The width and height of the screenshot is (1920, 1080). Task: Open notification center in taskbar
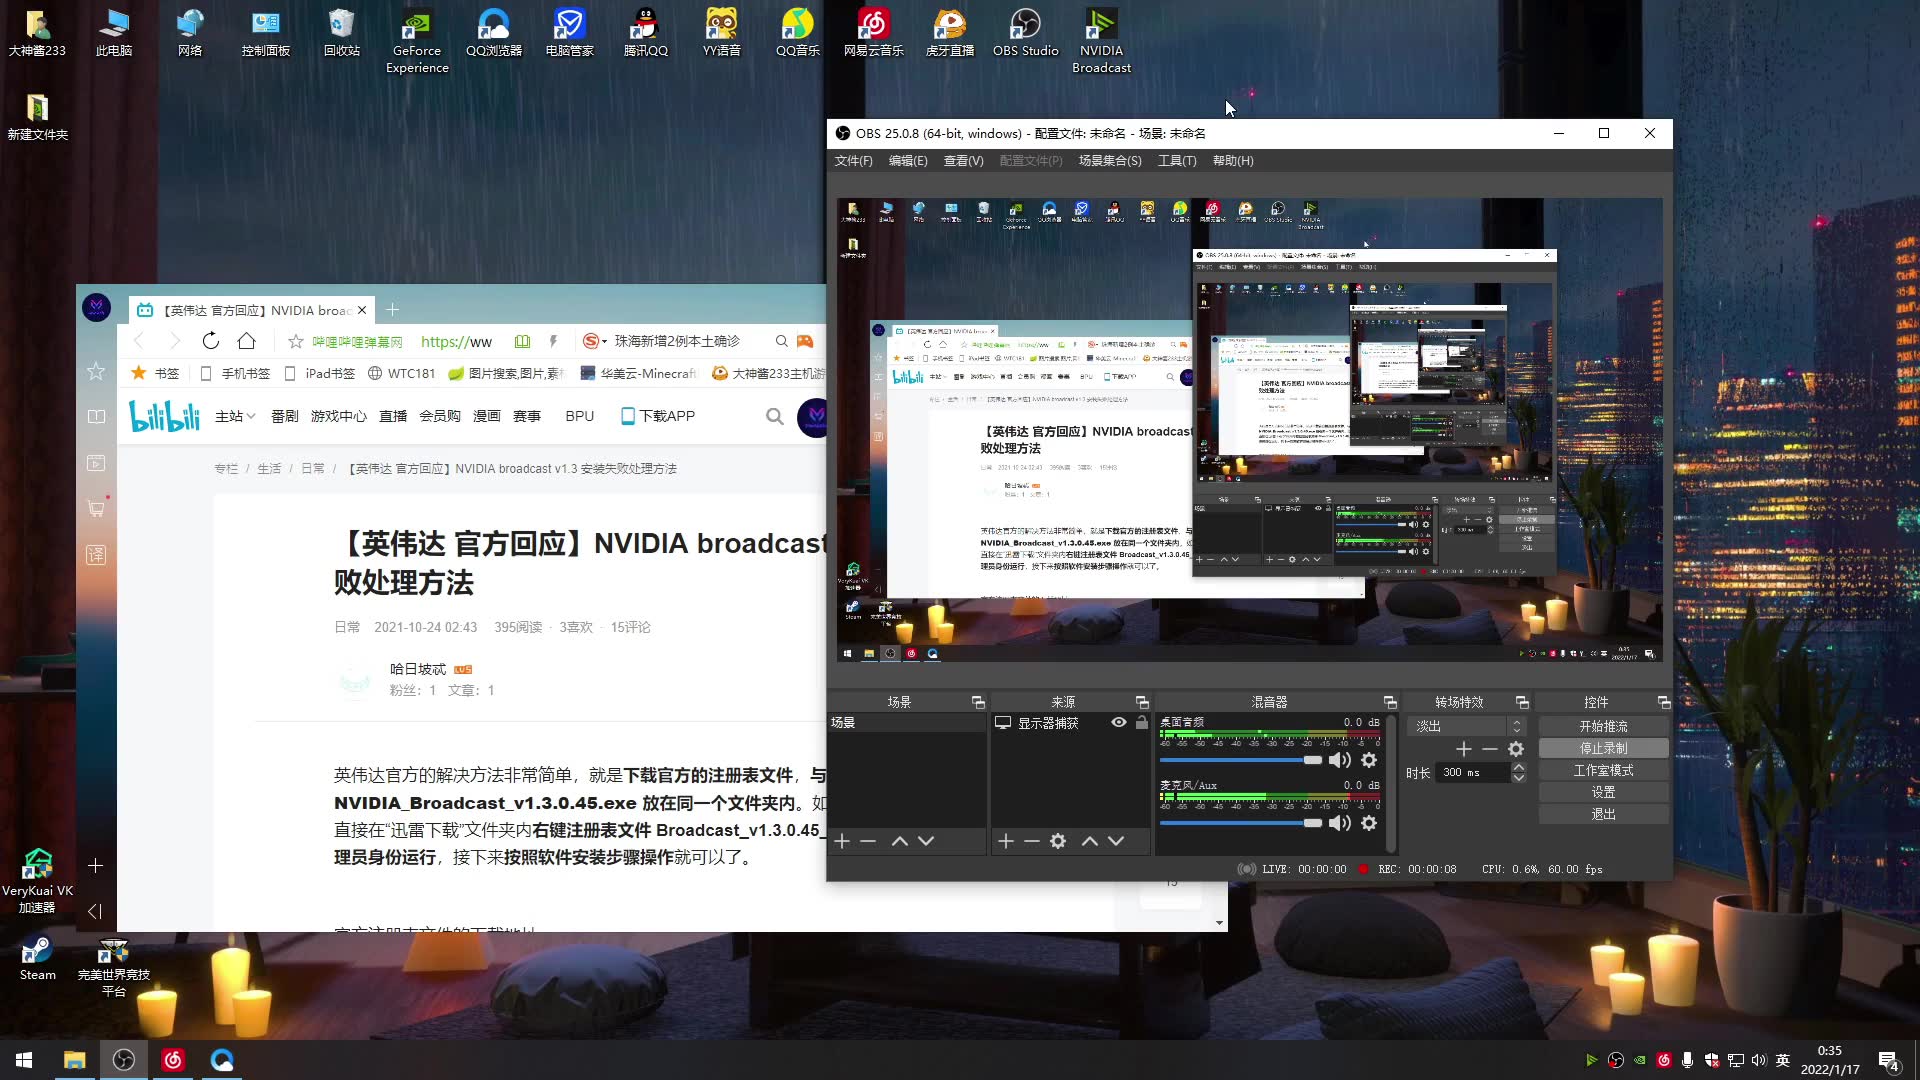1888,1060
